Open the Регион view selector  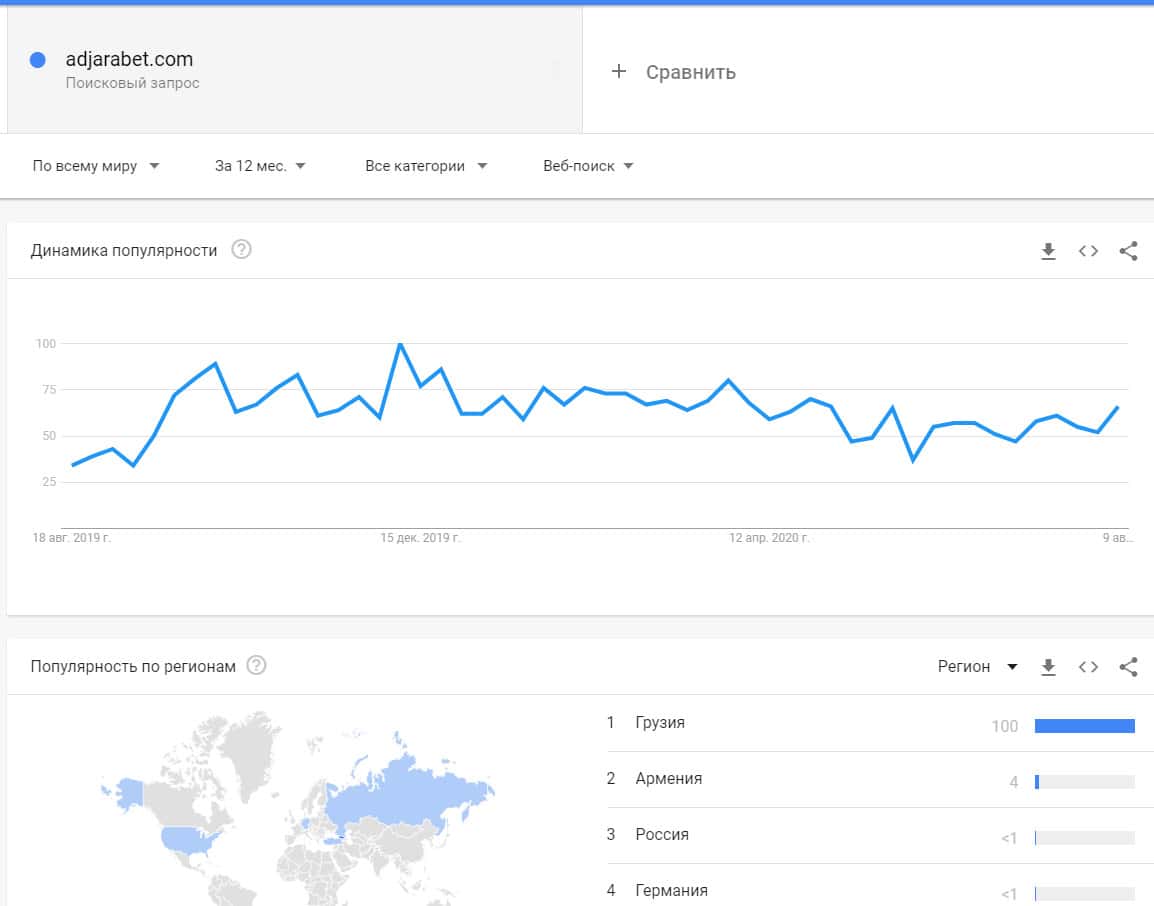click(977, 667)
